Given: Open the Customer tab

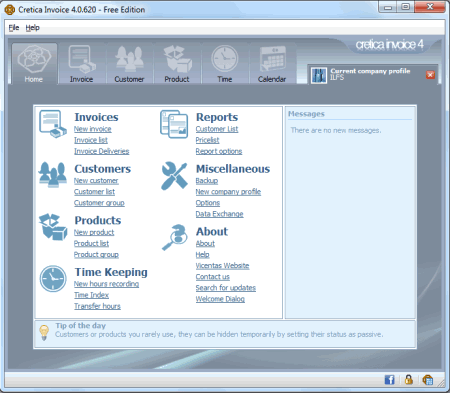Looking at the screenshot, I should [129, 64].
